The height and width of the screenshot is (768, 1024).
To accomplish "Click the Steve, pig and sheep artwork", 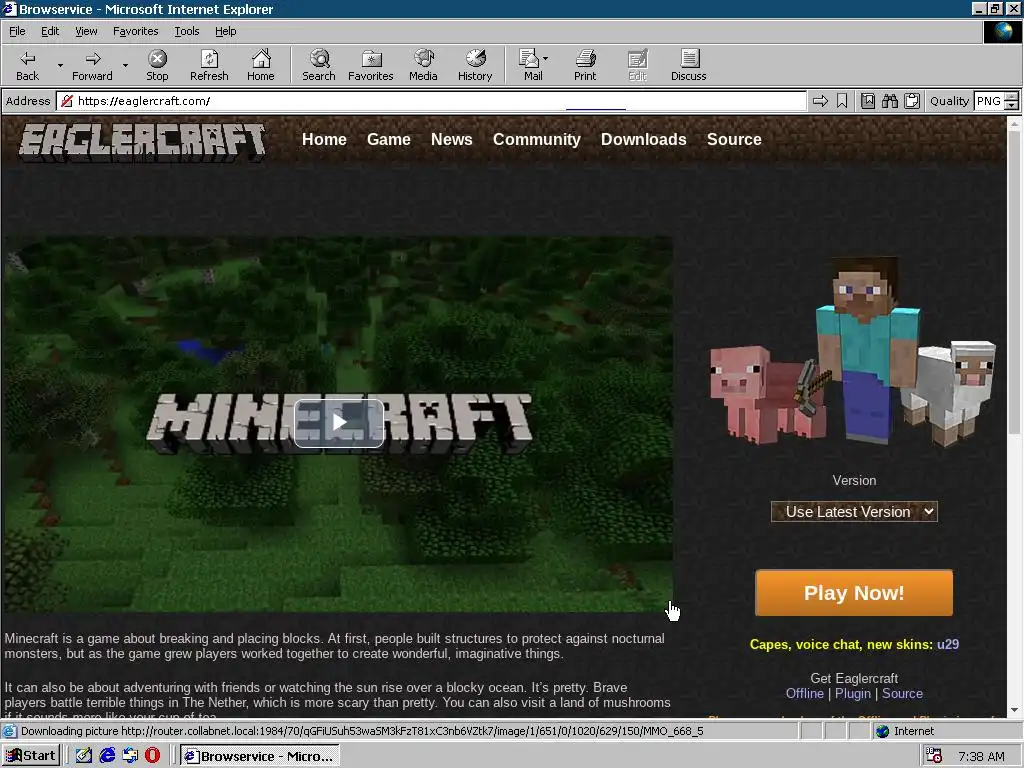I will tap(853, 353).
